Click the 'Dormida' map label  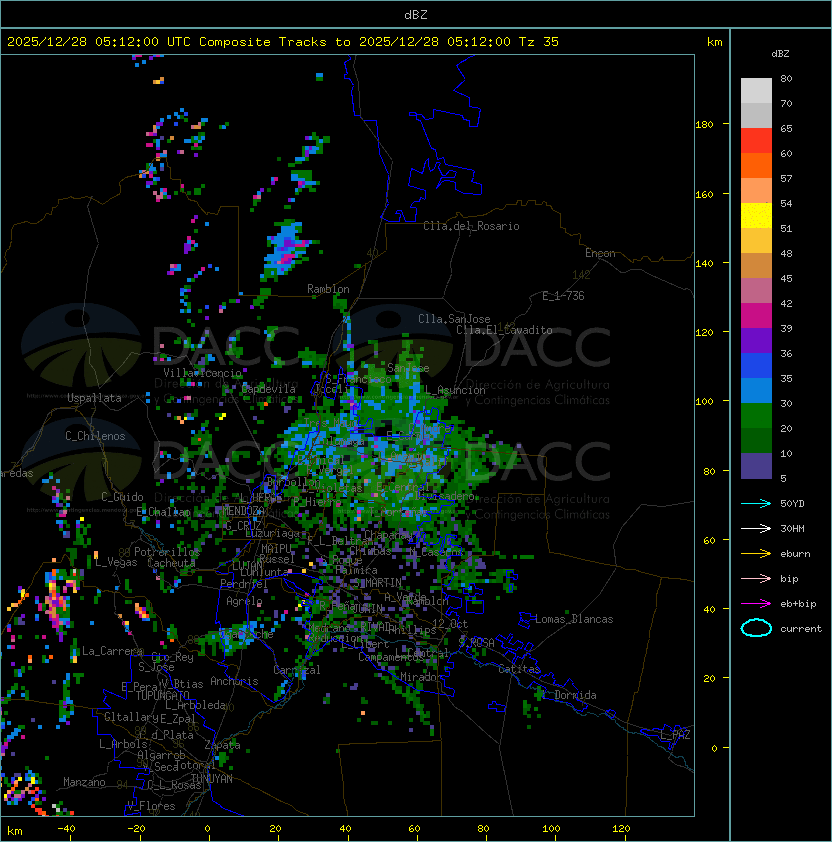click(x=575, y=695)
